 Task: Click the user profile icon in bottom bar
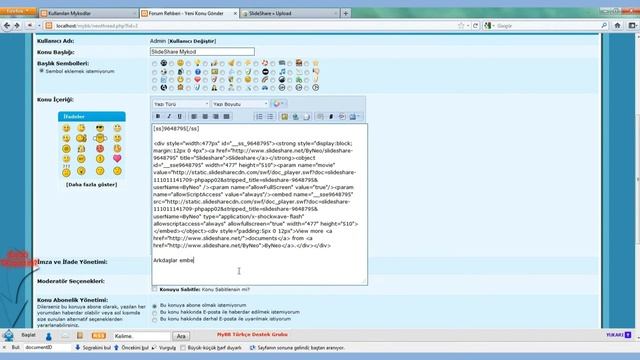coord(49,336)
